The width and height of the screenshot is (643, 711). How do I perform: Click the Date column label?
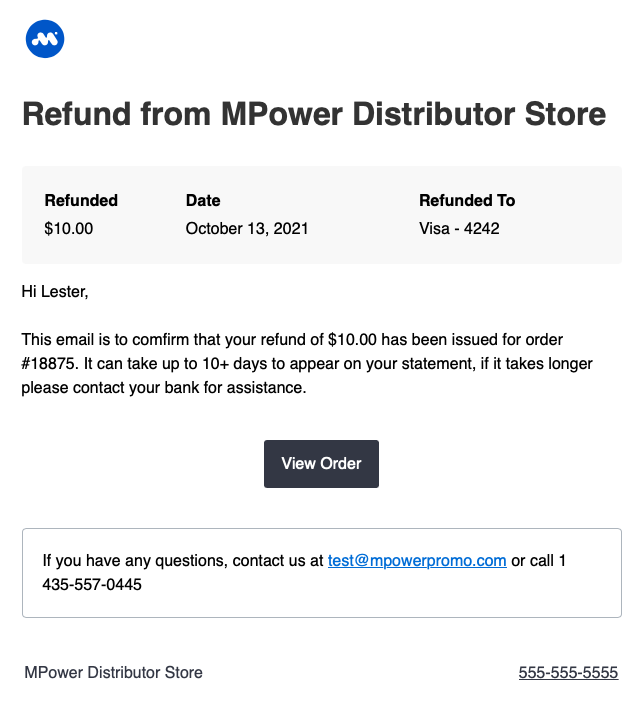pyautogui.click(x=203, y=200)
